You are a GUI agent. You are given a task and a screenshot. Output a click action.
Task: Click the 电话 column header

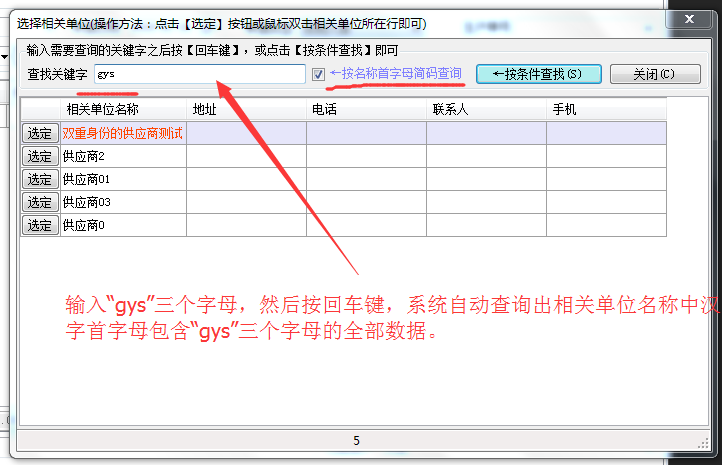pyautogui.click(x=366, y=110)
